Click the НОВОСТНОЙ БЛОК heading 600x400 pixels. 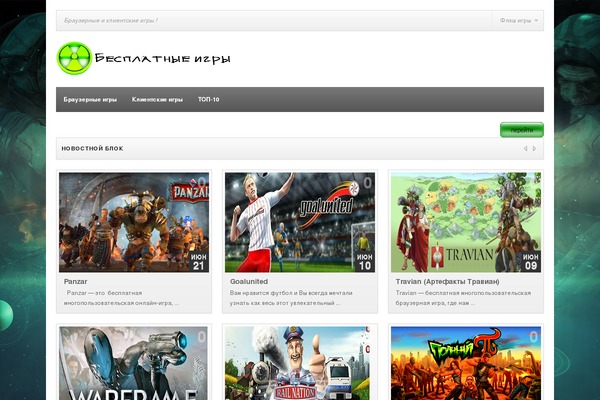click(92, 149)
